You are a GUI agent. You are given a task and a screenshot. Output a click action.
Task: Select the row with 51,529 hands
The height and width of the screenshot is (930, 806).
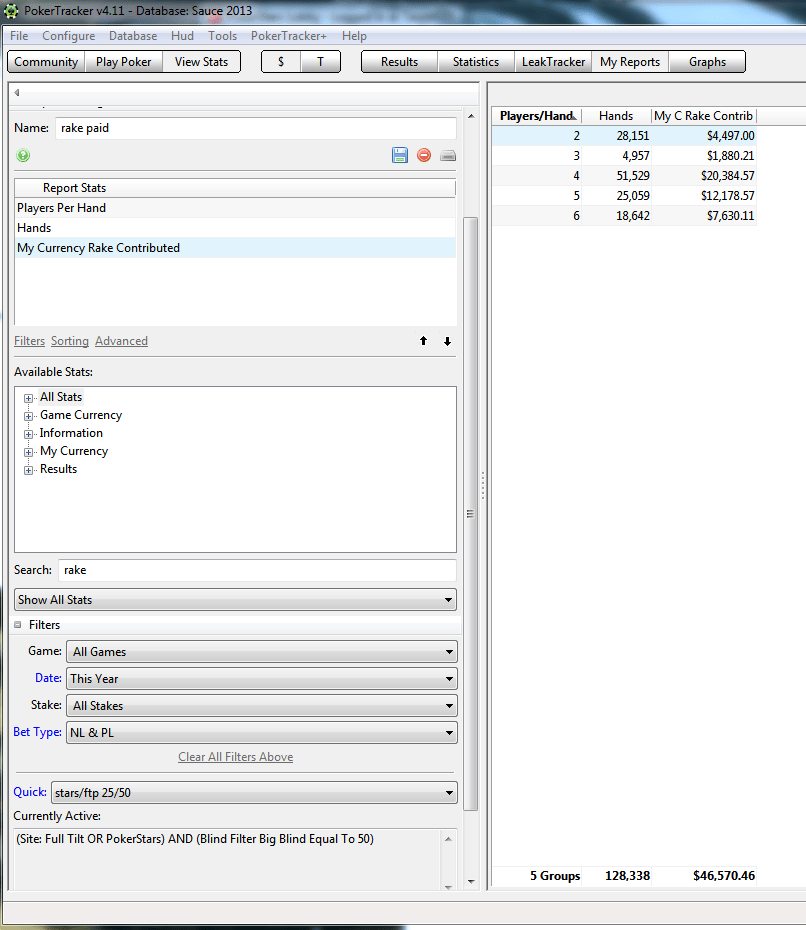pos(624,176)
